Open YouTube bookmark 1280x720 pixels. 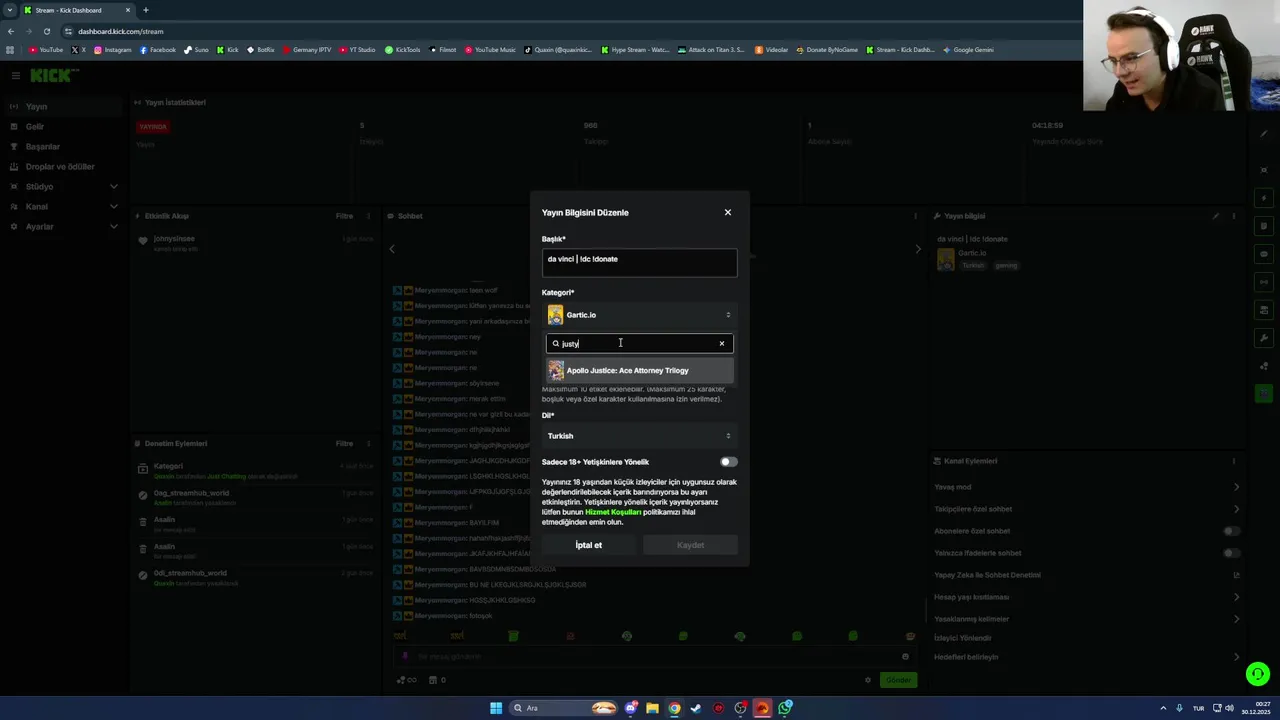point(46,49)
